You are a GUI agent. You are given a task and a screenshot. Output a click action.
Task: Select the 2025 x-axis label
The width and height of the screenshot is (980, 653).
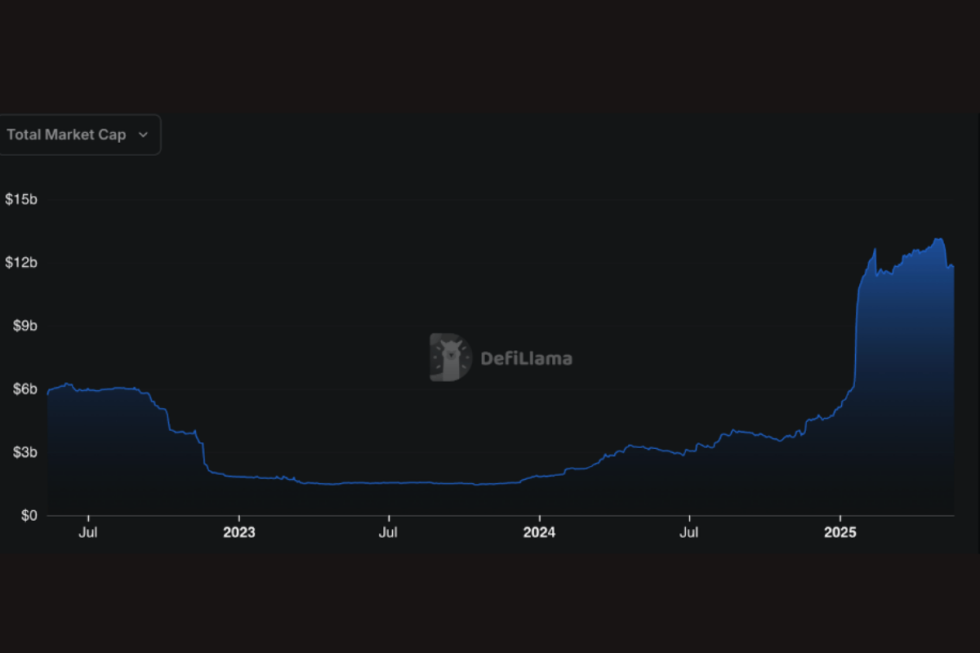[841, 533]
